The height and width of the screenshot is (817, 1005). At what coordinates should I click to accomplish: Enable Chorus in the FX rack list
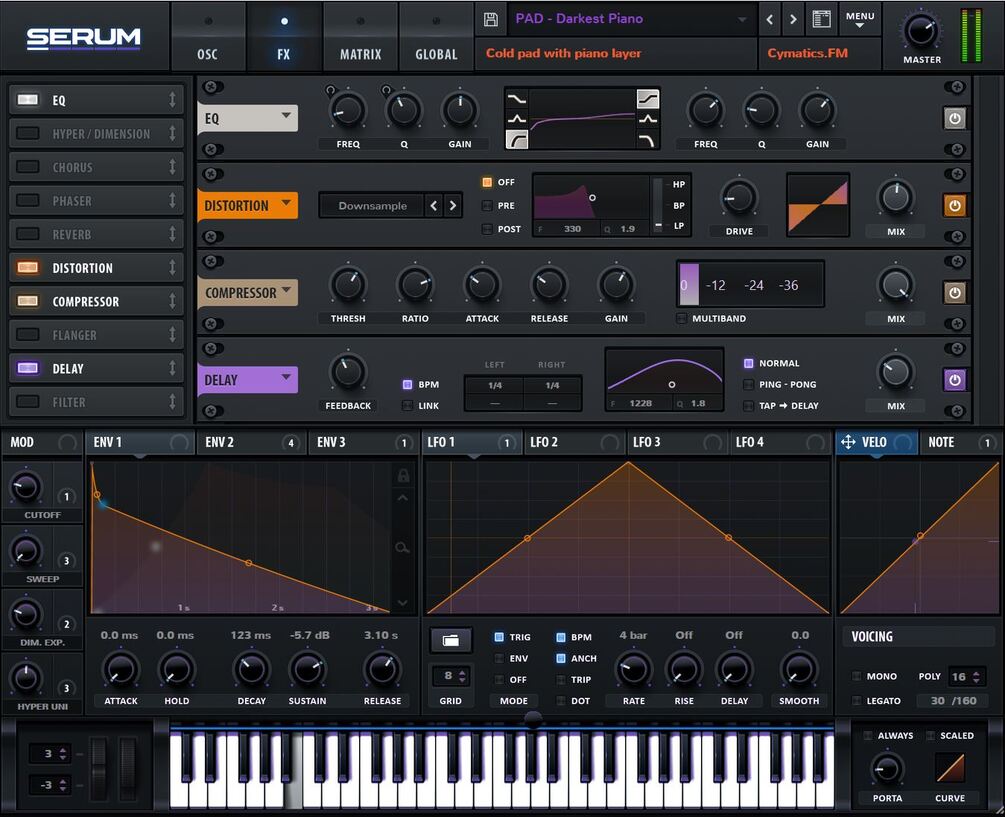(x=28, y=167)
